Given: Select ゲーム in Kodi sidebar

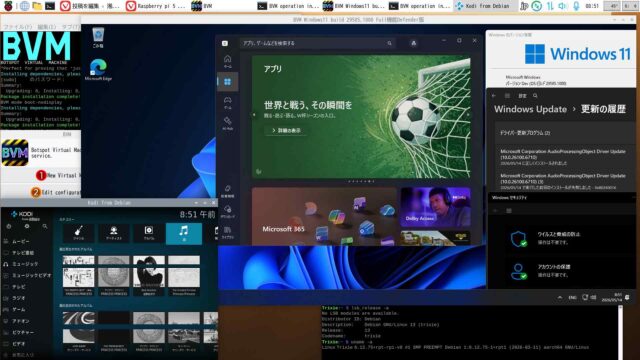Looking at the screenshot, I should (x=19, y=309).
